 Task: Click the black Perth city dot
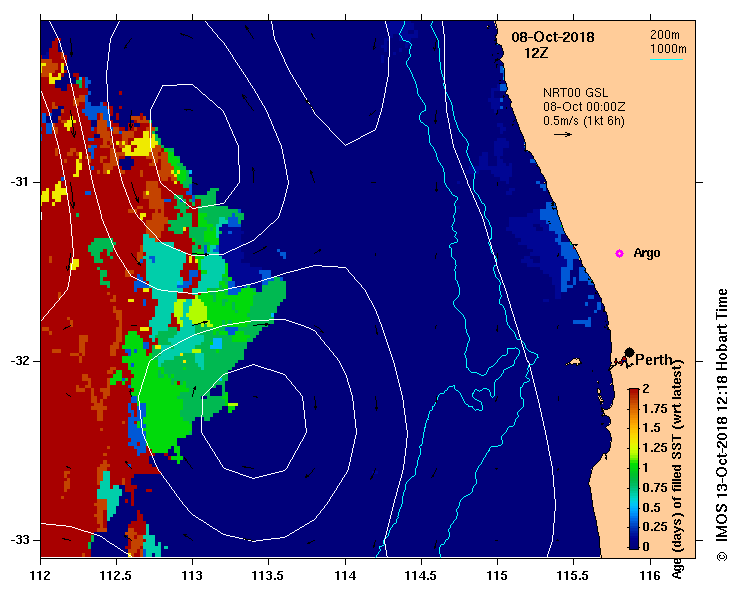point(629,352)
